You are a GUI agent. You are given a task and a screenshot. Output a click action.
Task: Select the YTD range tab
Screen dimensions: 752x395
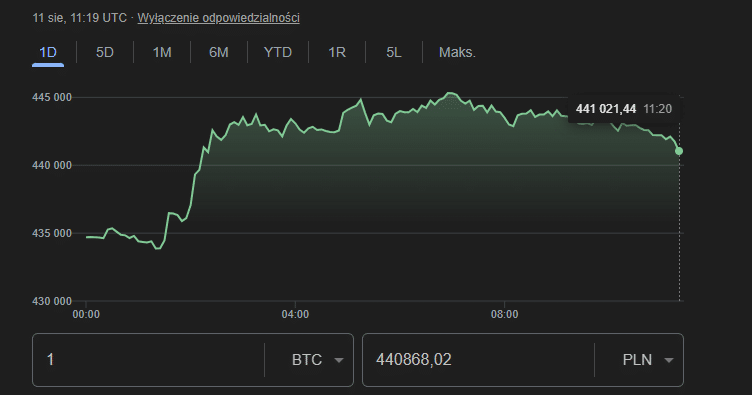(278, 52)
